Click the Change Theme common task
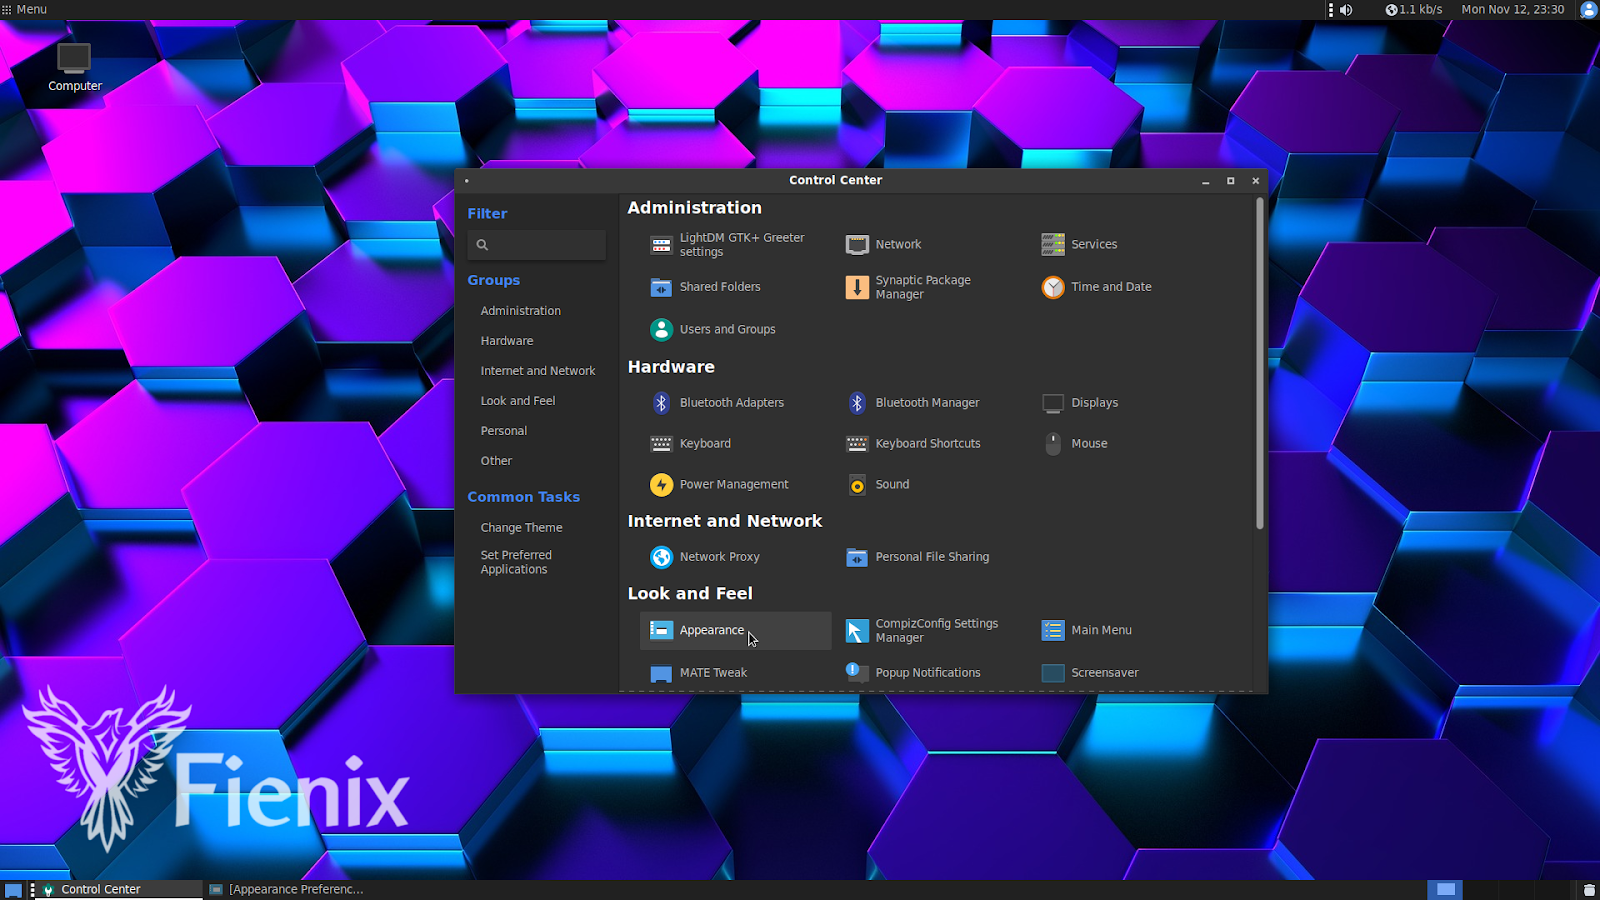 (x=521, y=527)
